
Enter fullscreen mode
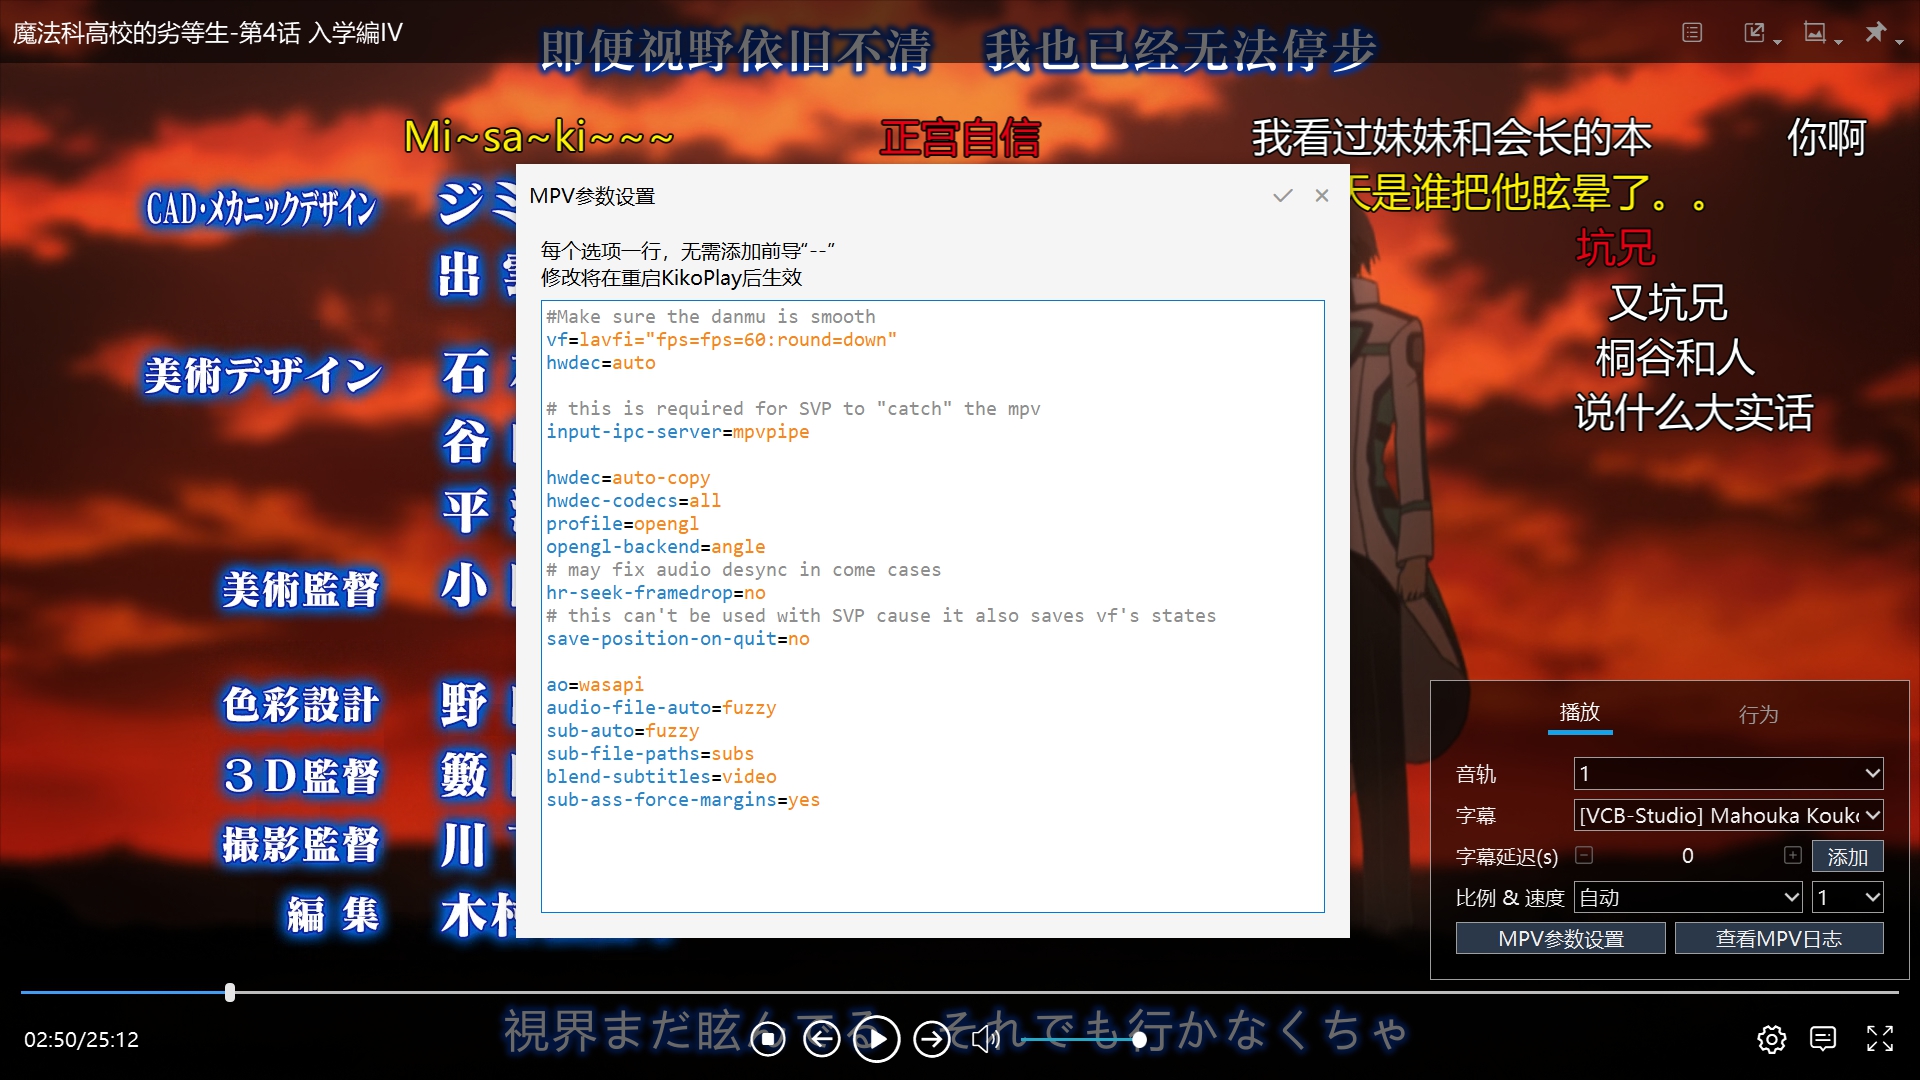(1880, 1040)
